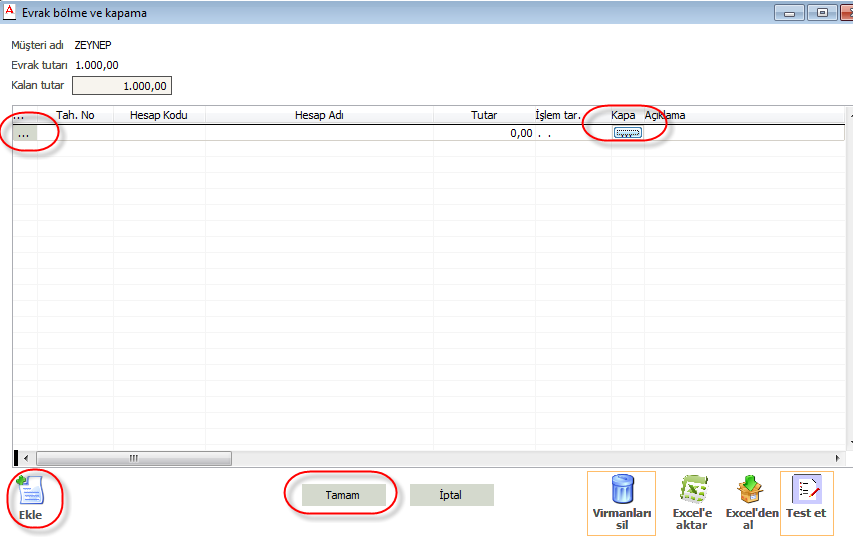Cancel using the İptal button
Screen dimensions: 853x540
click(x=451, y=495)
